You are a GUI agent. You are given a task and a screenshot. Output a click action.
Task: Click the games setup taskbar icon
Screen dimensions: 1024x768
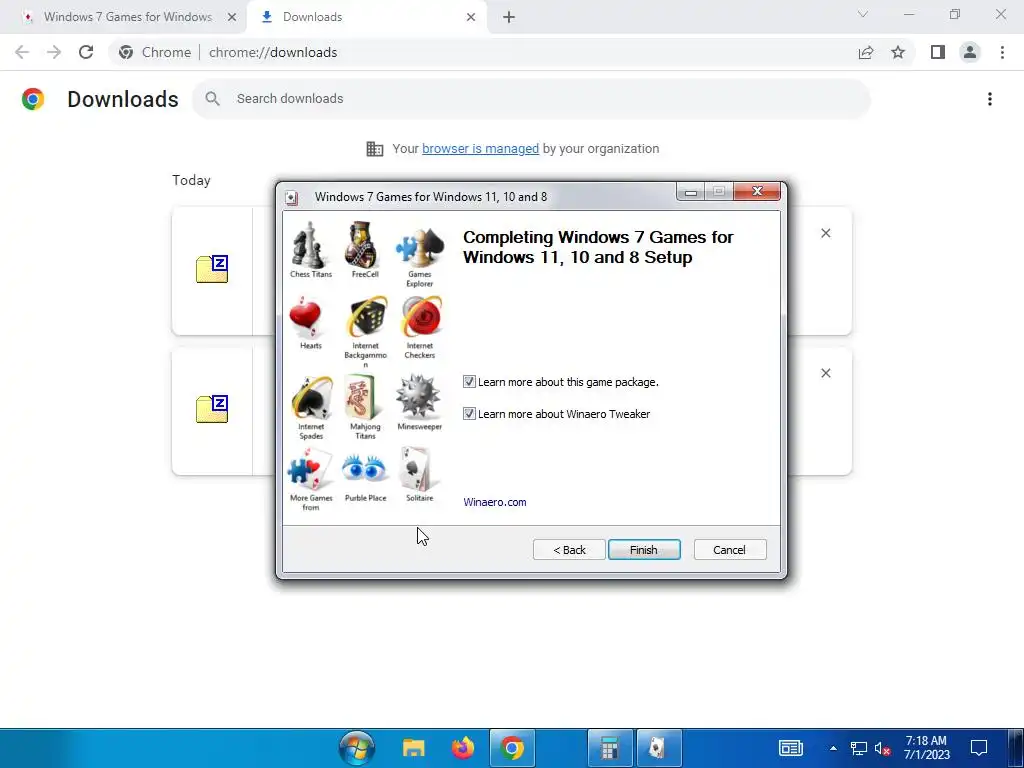(658, 748)
